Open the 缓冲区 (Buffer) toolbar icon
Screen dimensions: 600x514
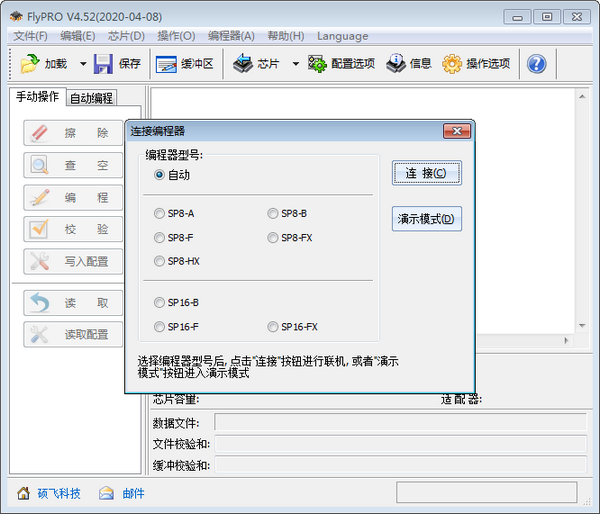tap(166, 64)
